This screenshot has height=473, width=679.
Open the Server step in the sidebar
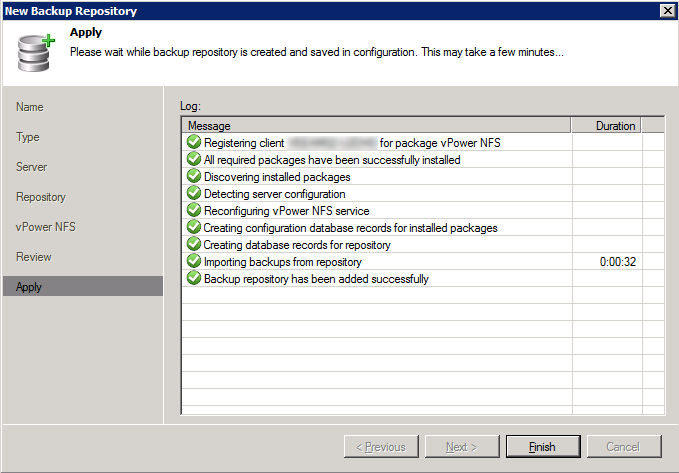tap(32, 167)
